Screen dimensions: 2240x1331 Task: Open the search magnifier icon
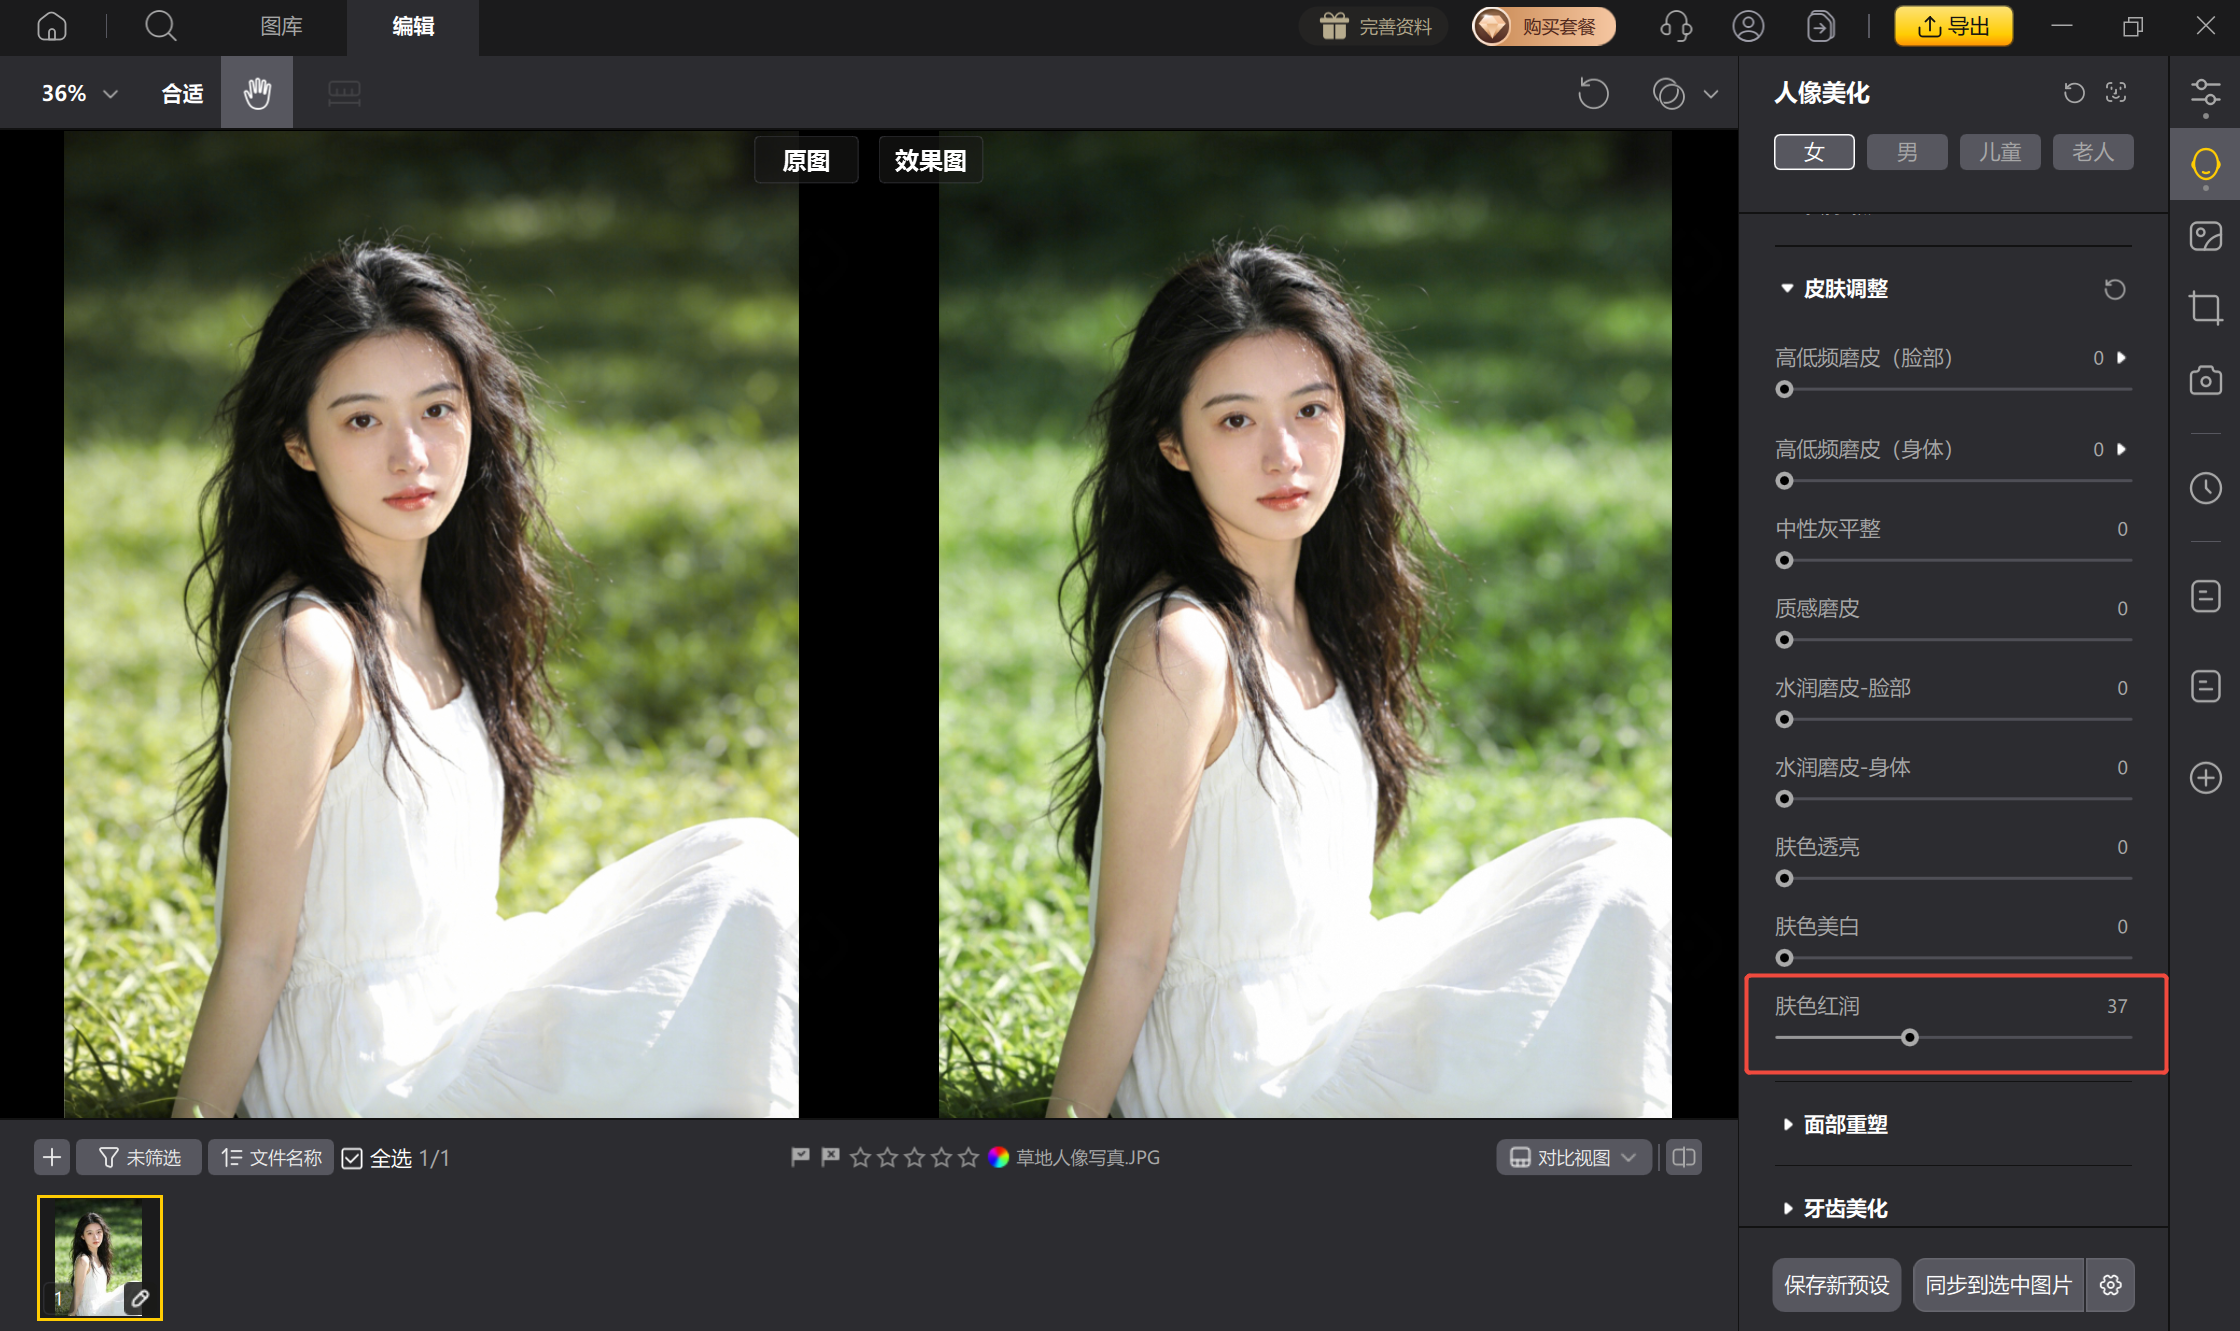(160, 26)
